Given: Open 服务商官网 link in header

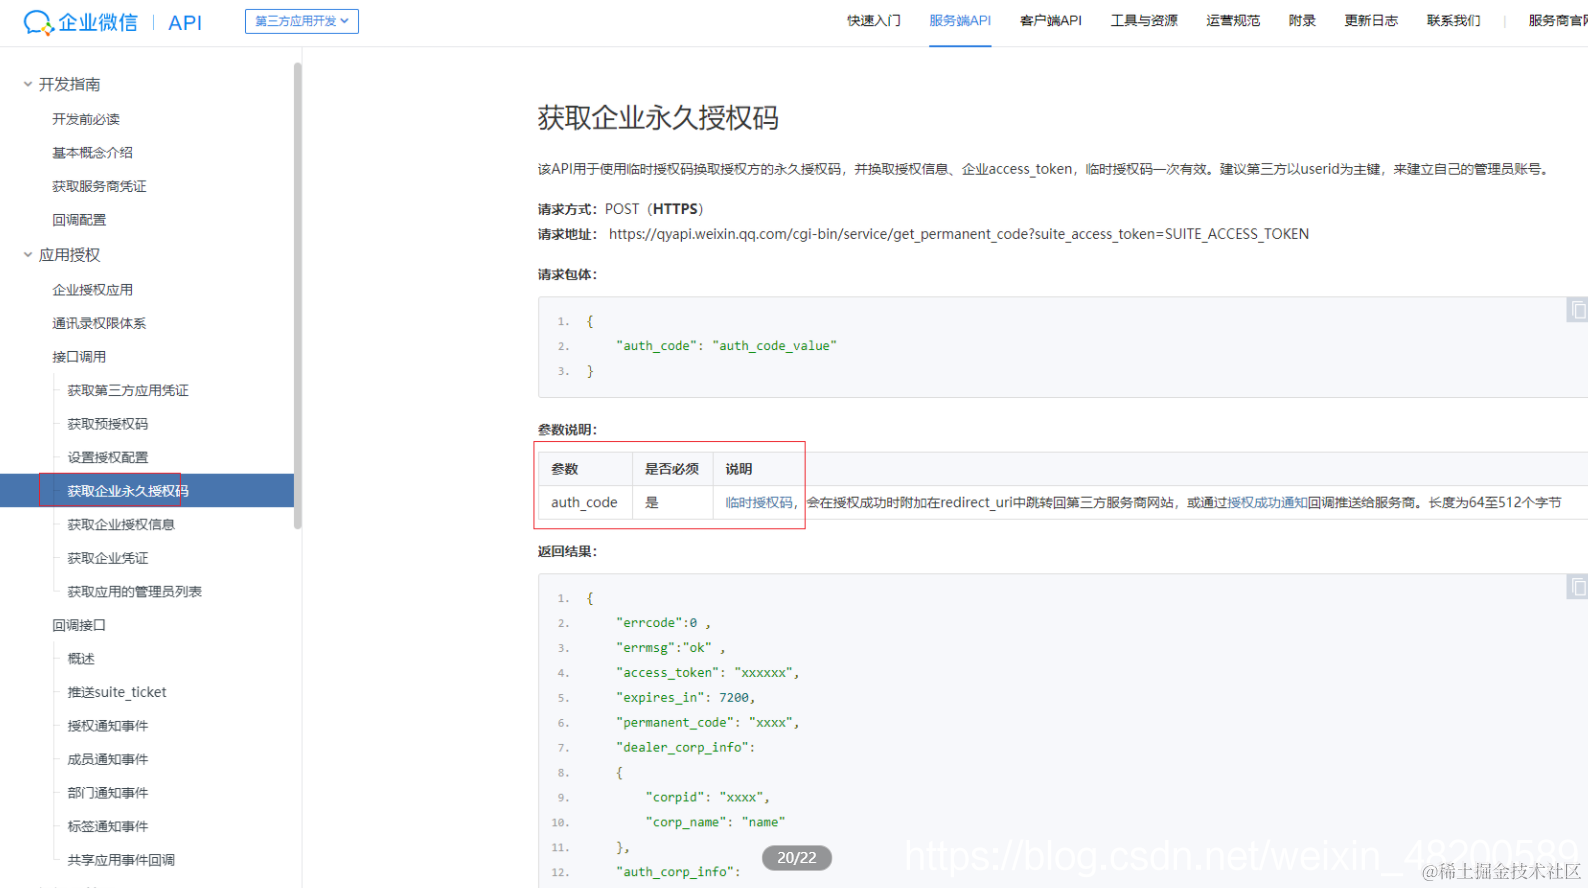Looking at the screenshot, I should pyautogui.click(x=1557, y=21).
